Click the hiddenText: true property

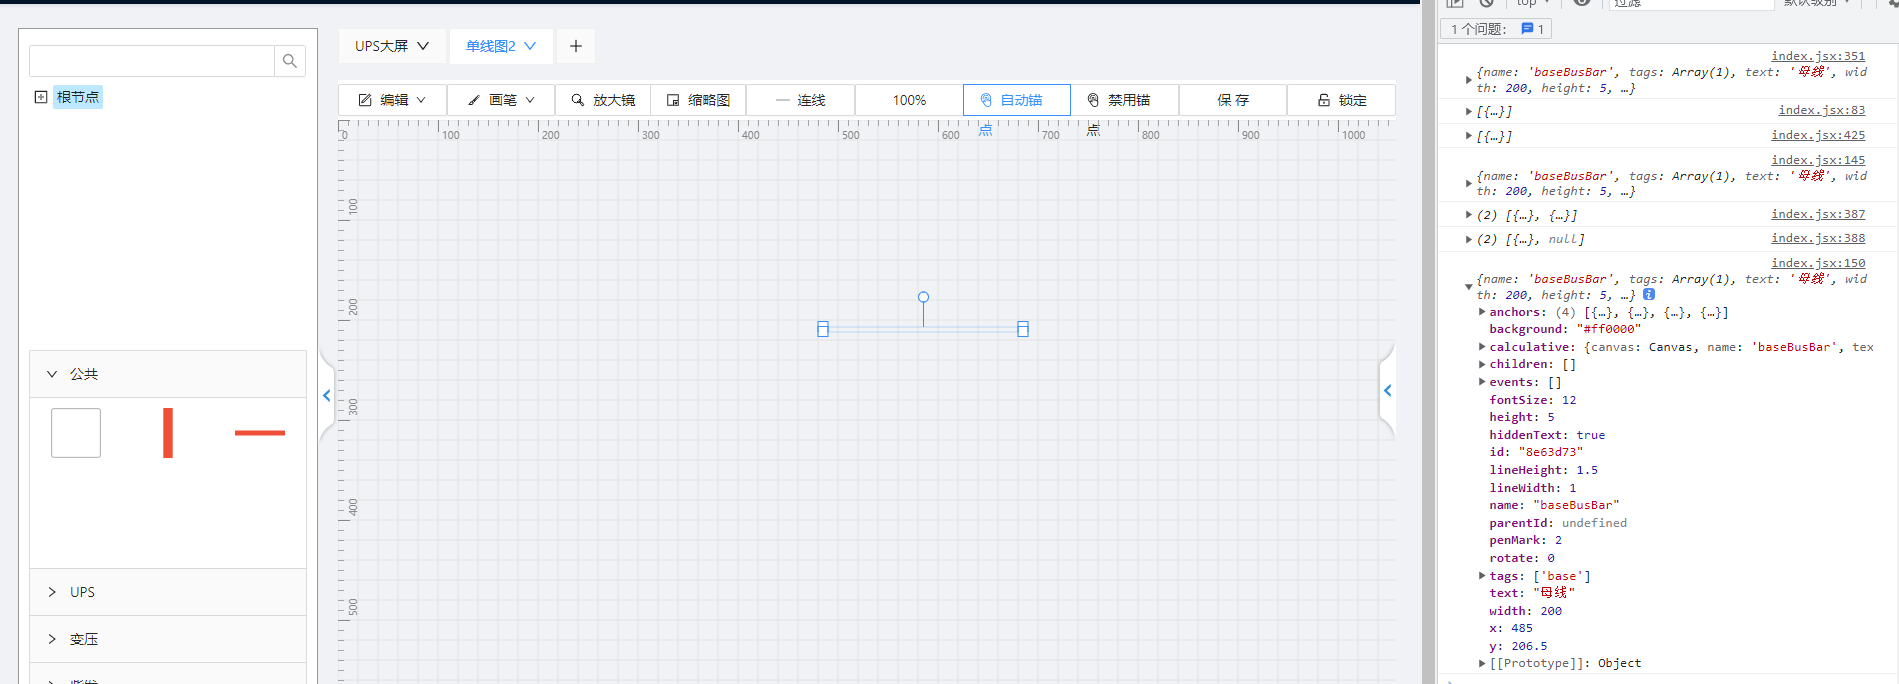[x=1547, y=435]
